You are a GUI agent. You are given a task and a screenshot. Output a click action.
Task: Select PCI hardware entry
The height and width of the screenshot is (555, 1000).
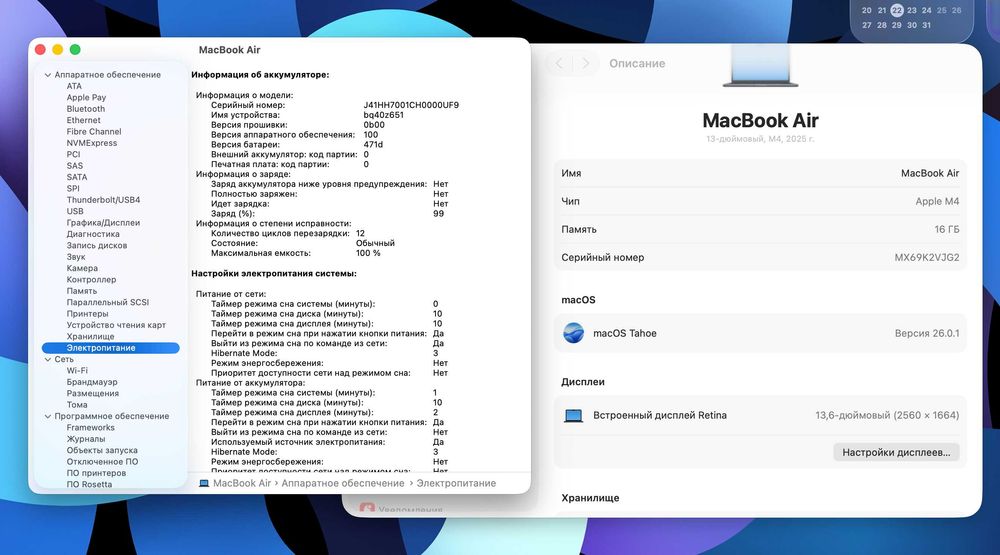pyautogui.click(x=73, y=154)
